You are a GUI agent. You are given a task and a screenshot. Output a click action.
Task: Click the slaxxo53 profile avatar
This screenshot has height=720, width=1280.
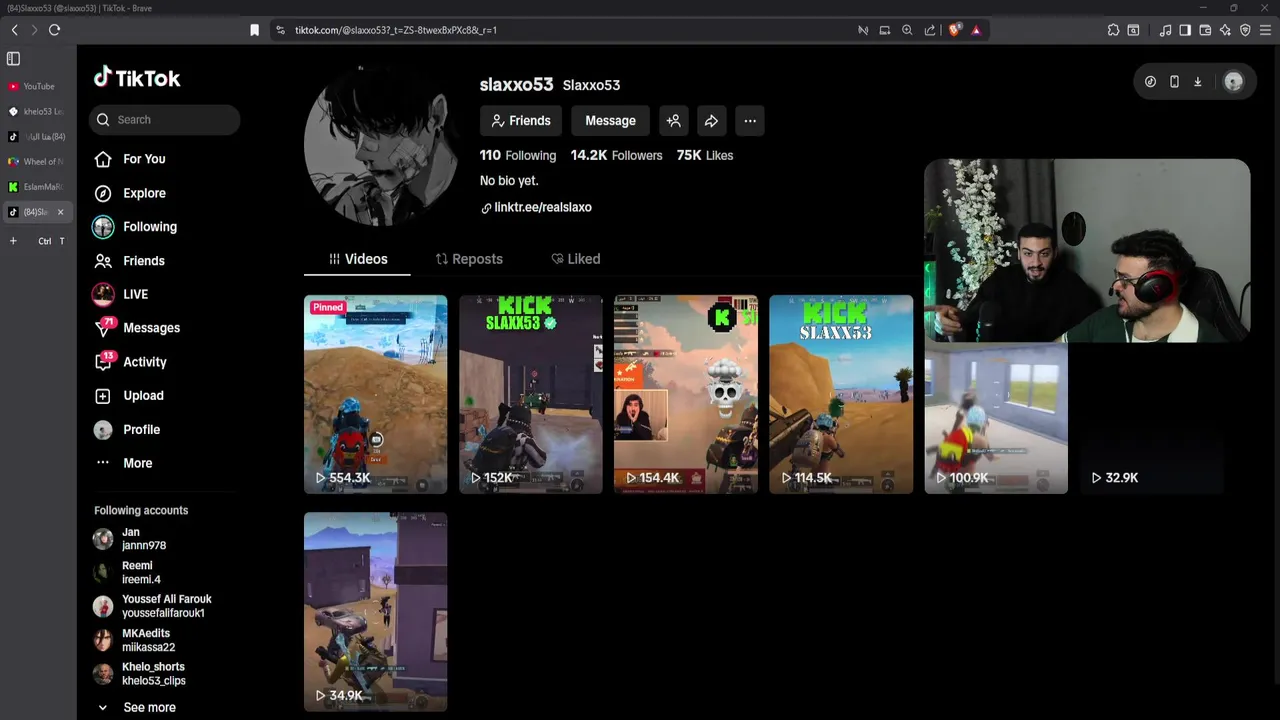click(x=381, y=146)
